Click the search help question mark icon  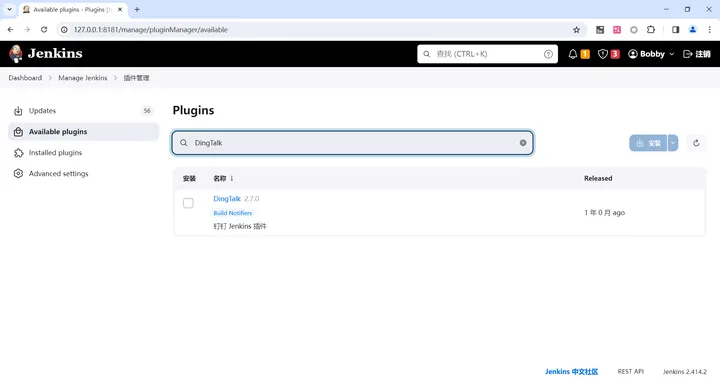(548, 54)
